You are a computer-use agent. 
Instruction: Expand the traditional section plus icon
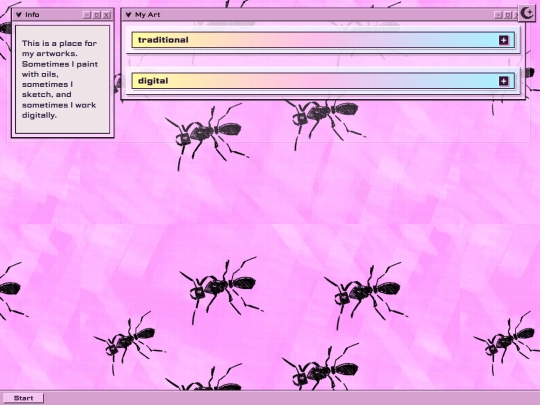(x=503, y=40)
